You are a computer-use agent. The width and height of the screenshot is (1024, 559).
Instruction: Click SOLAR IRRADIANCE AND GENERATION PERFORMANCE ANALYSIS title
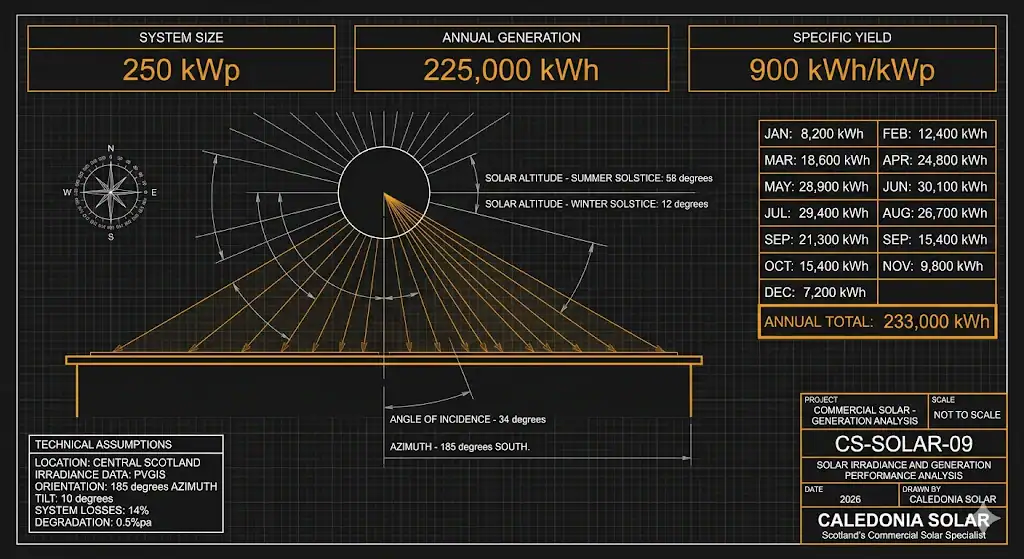pyautogui.click(x=904, y=470)
